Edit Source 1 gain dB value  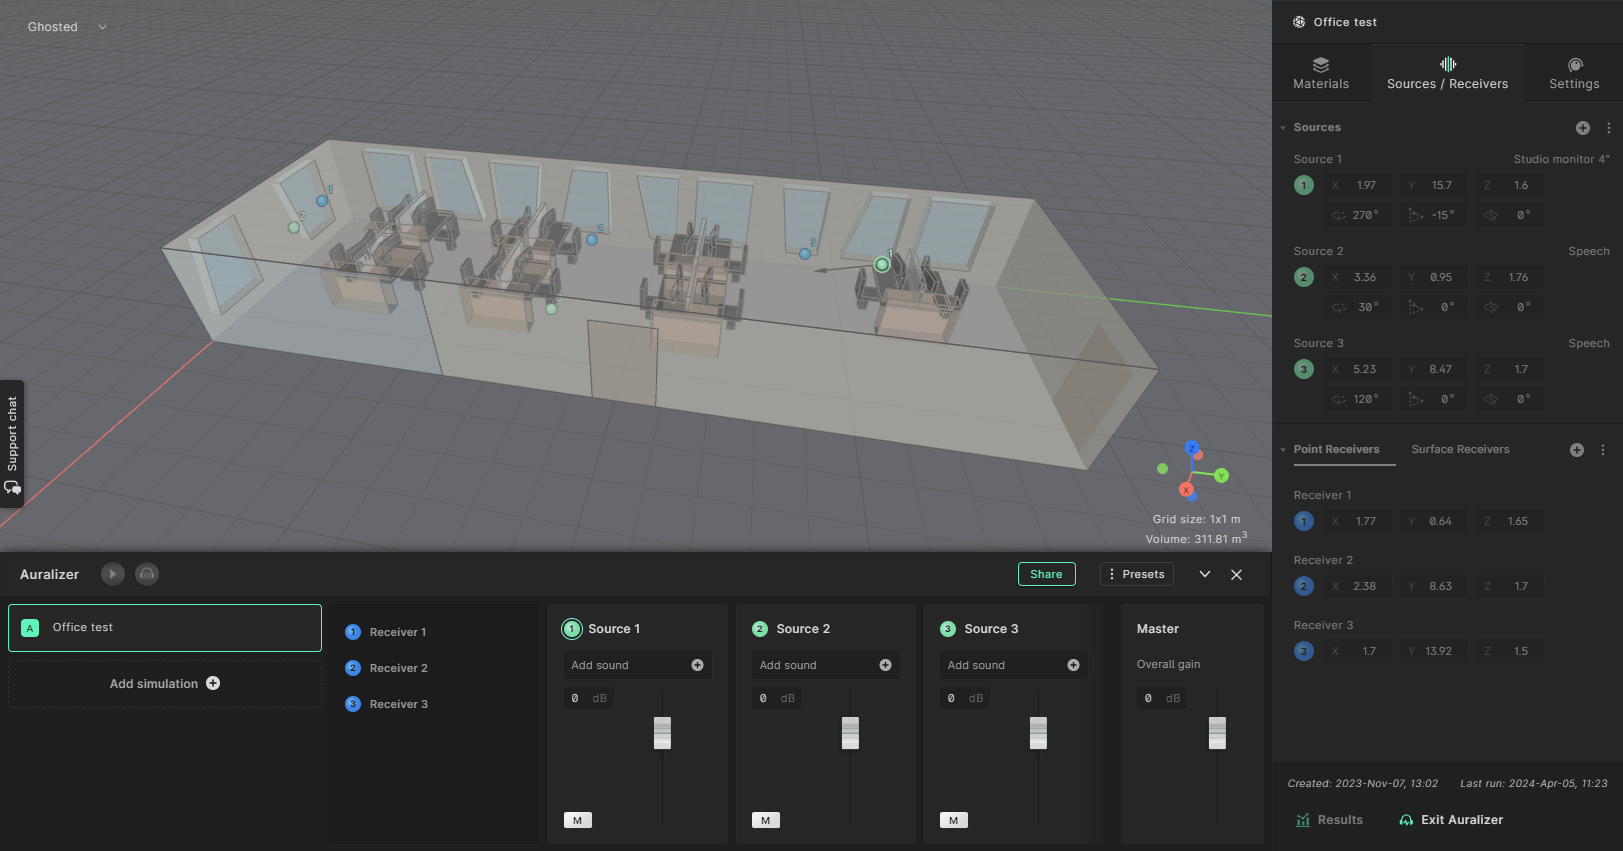point(588,698)
